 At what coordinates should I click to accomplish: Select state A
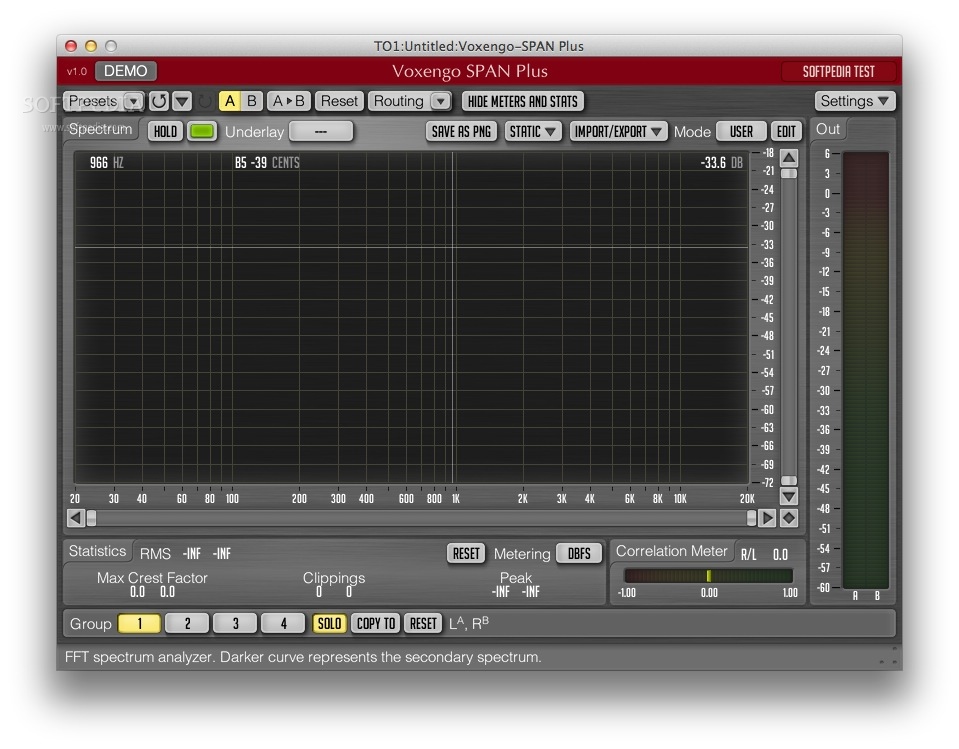point(230,101)
